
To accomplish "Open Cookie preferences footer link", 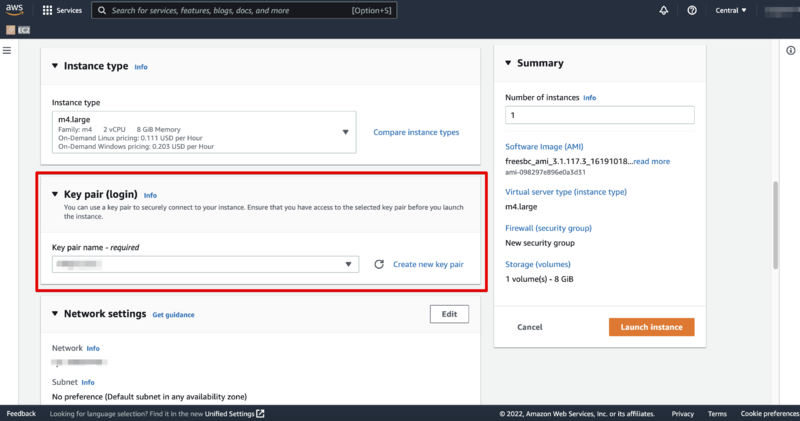I will pos(770,413).
